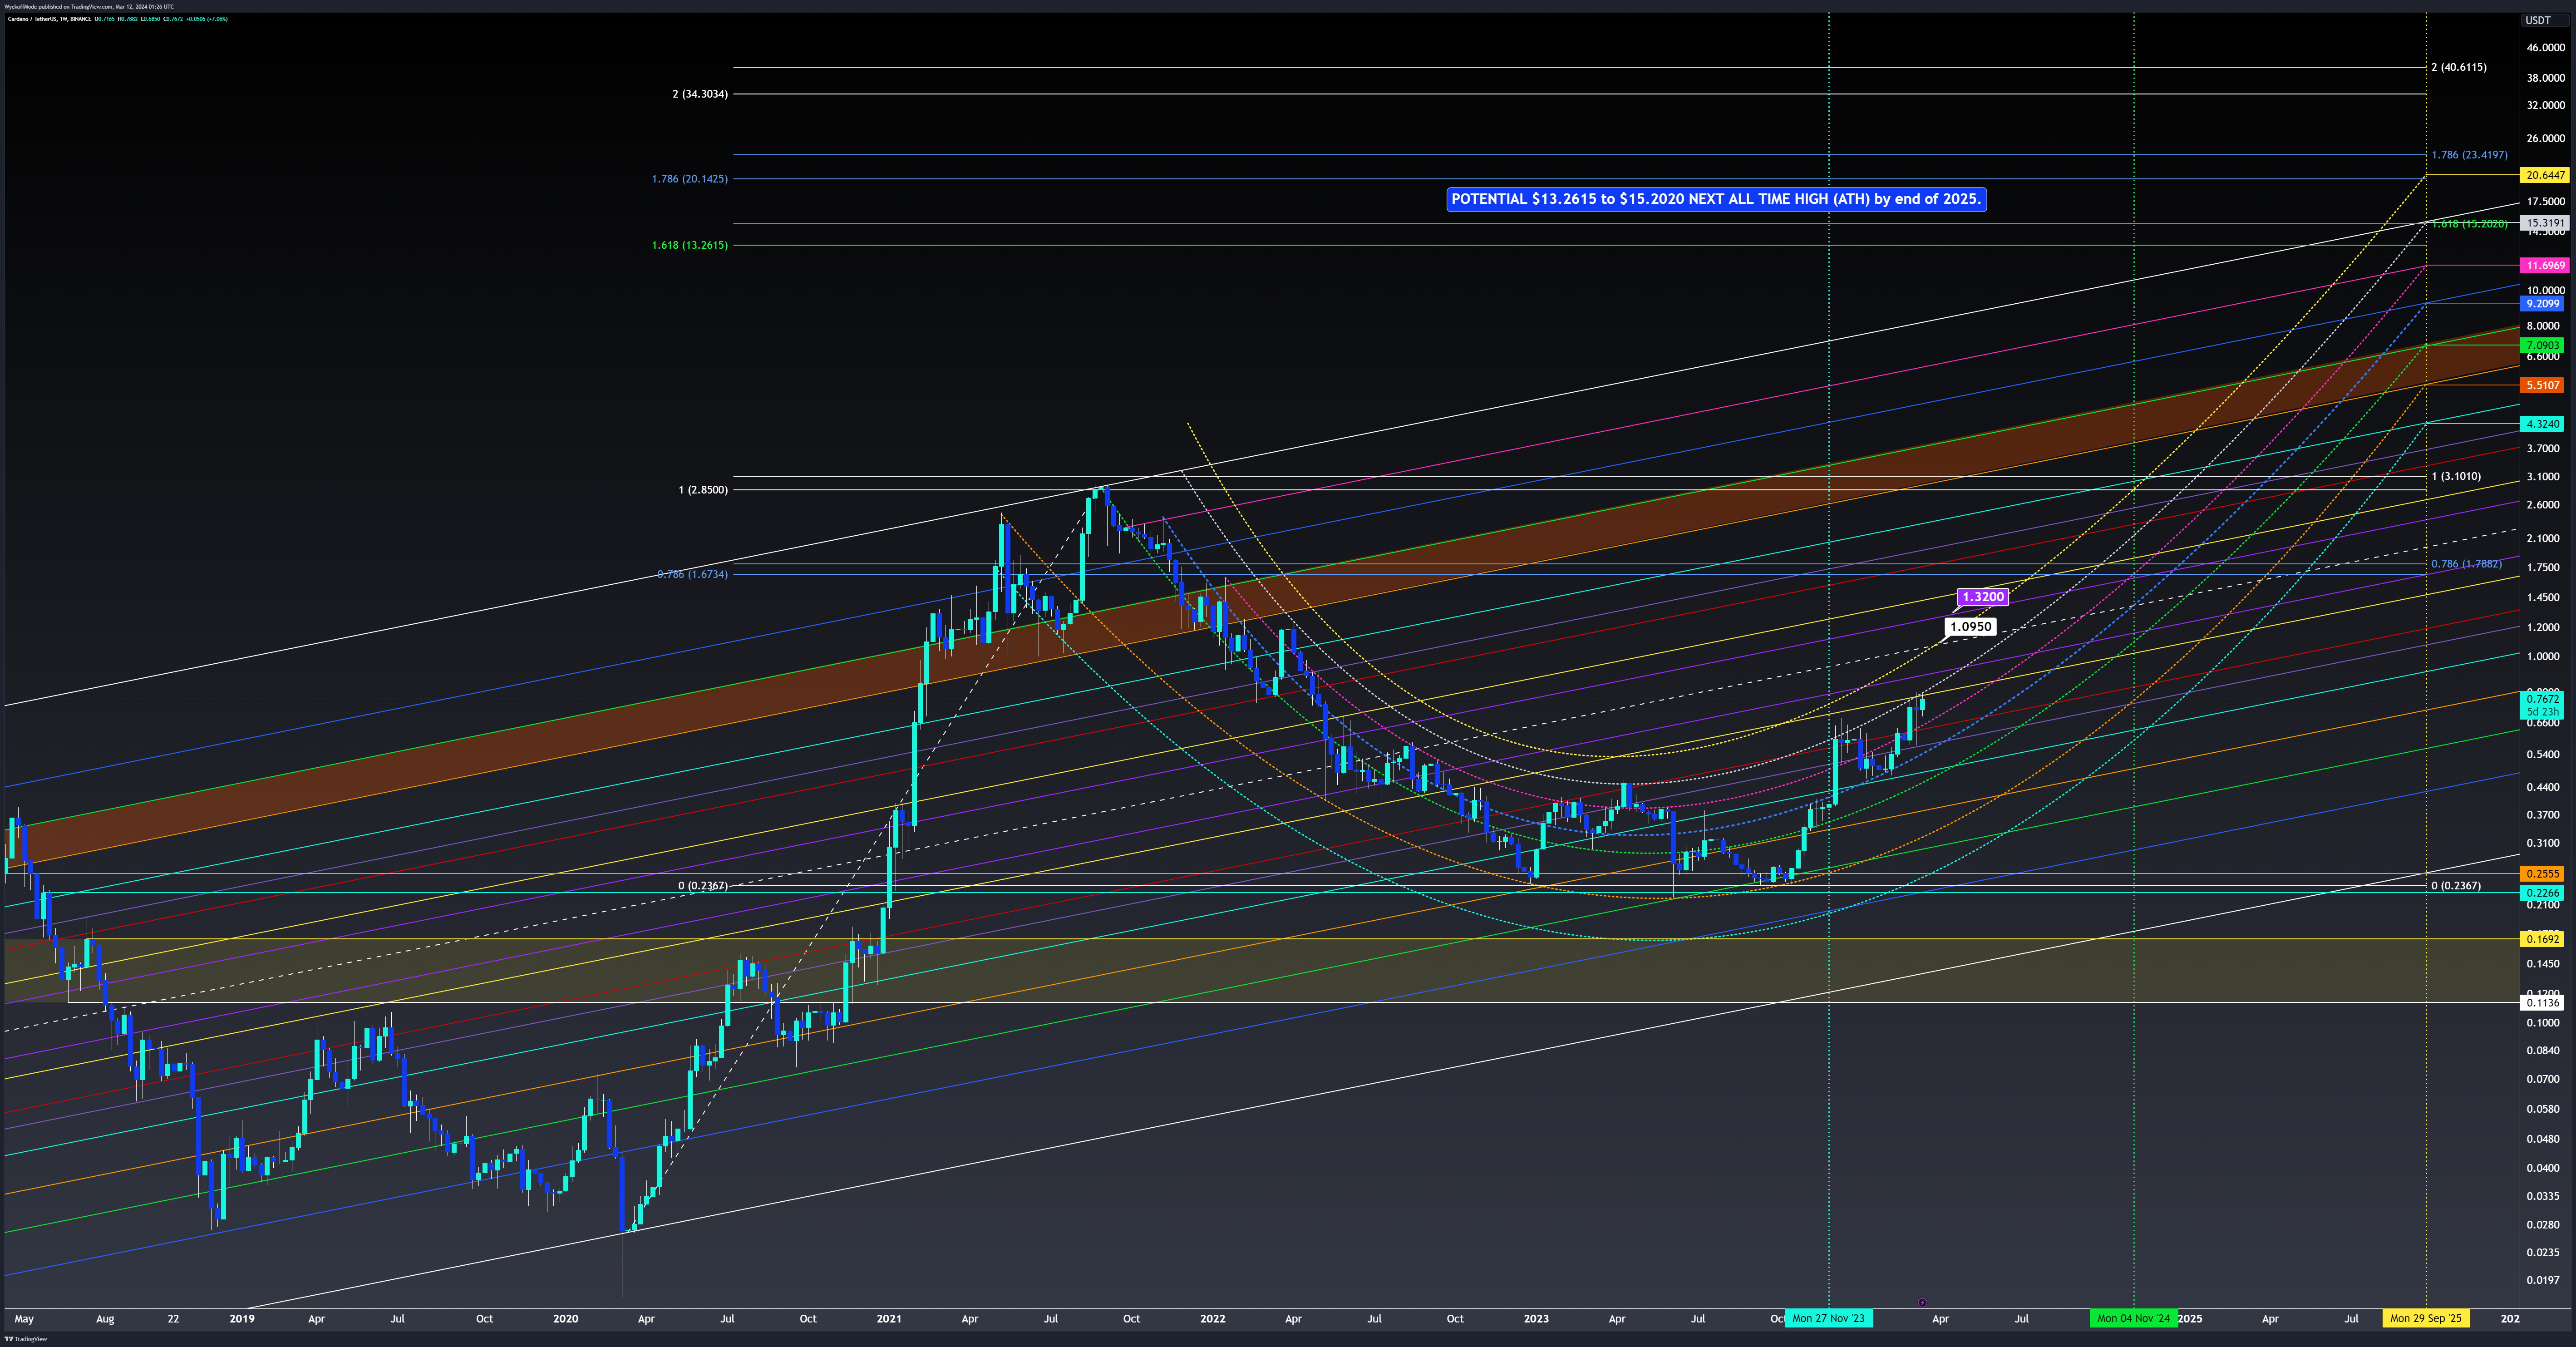
Task: Select the 0.786 (1.7882) Fibonacci label
Action: coord(2466,564)
